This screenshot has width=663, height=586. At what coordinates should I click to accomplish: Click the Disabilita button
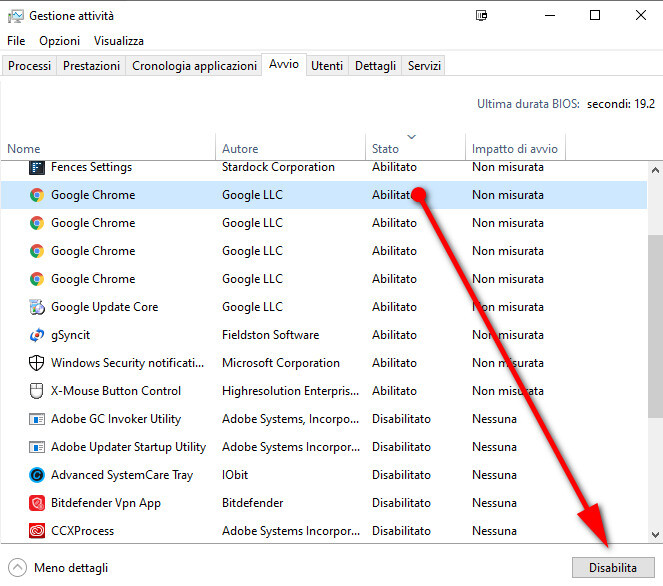point(613,568)
